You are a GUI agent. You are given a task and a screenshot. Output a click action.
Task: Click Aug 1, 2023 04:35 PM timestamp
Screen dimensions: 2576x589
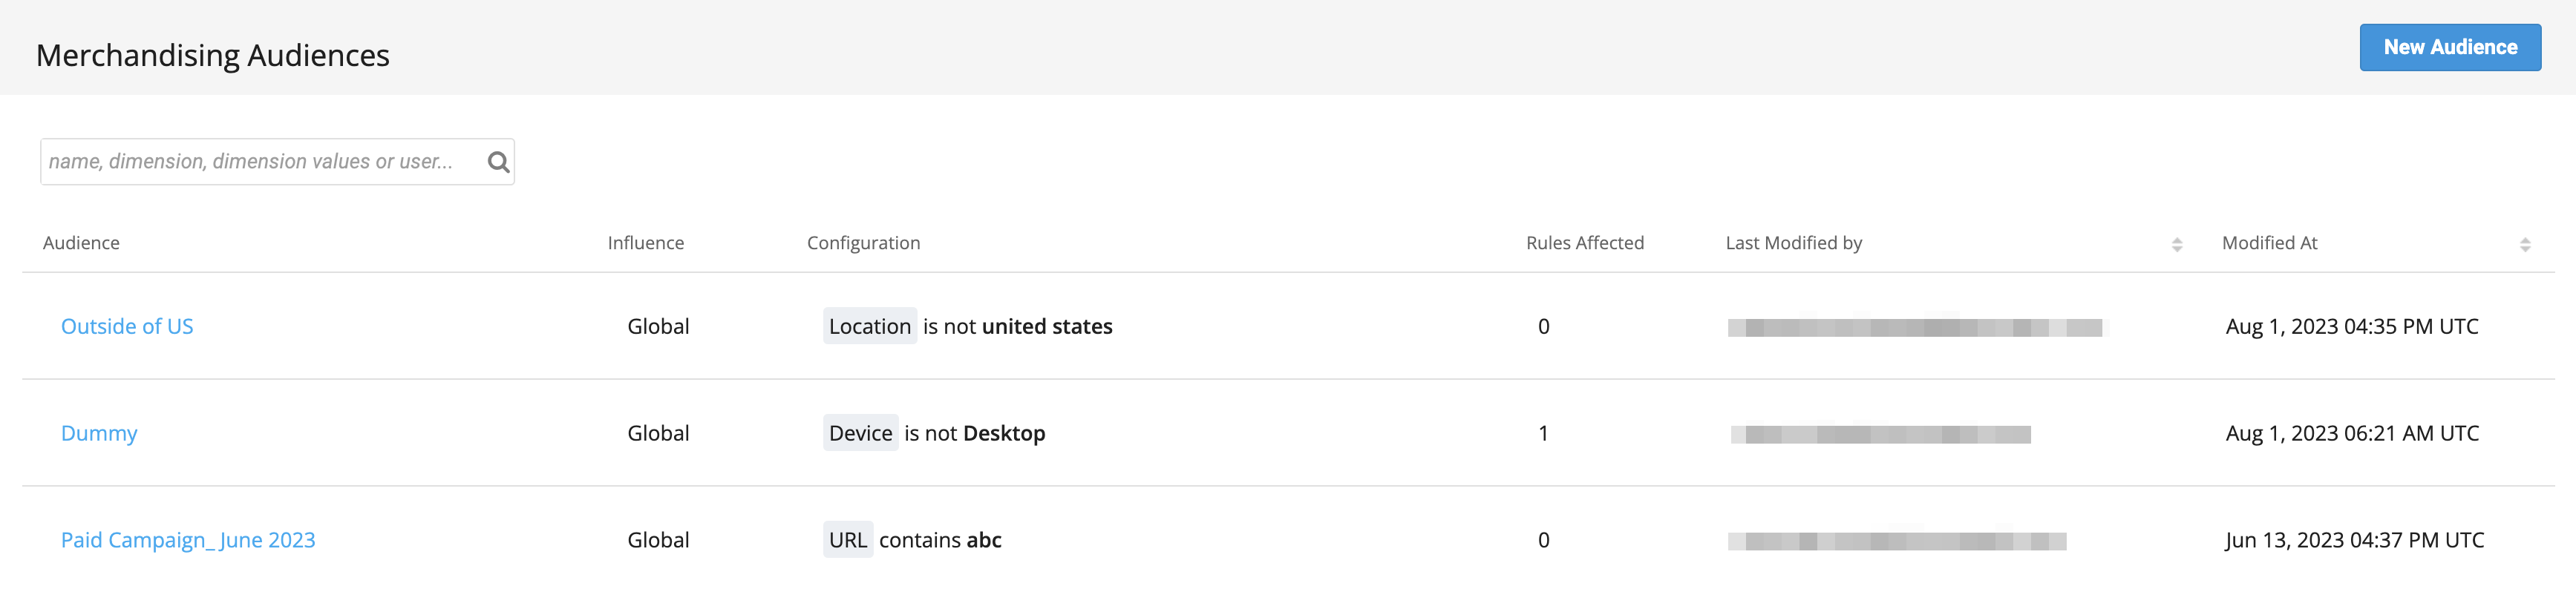point(2351,326)
